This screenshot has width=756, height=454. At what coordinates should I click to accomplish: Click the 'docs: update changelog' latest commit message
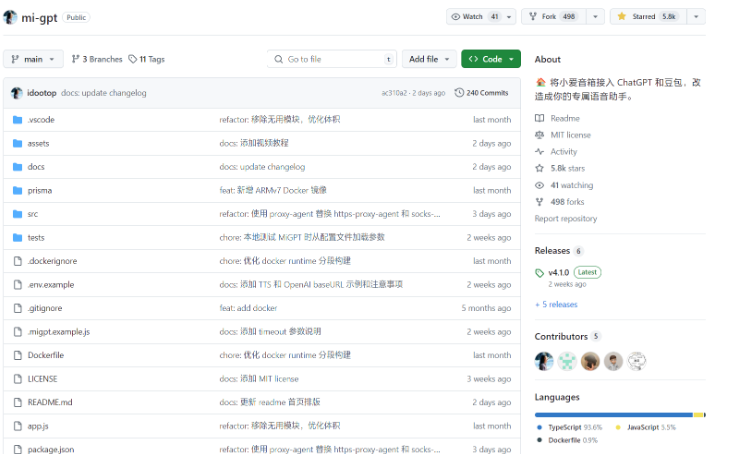104,93
